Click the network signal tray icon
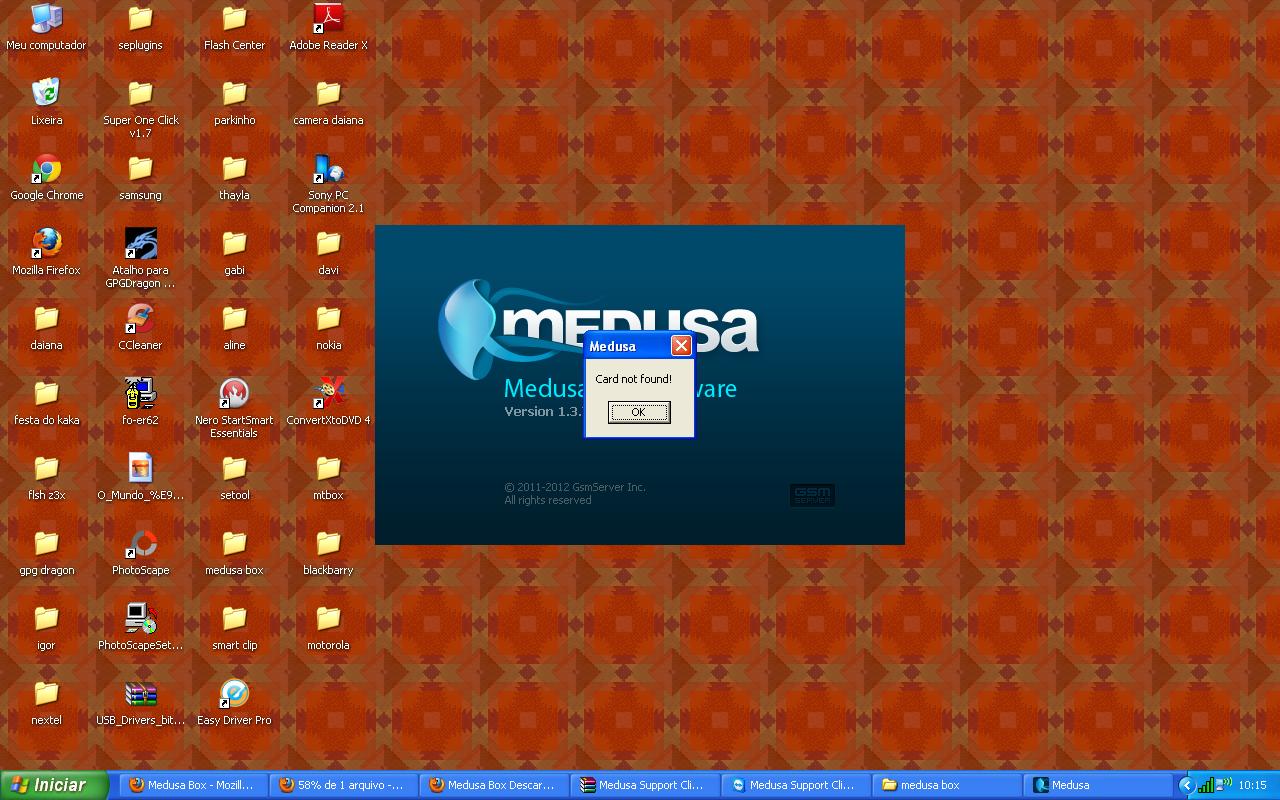This screenshot has width=1280, height=800. tap(1207, 785)
